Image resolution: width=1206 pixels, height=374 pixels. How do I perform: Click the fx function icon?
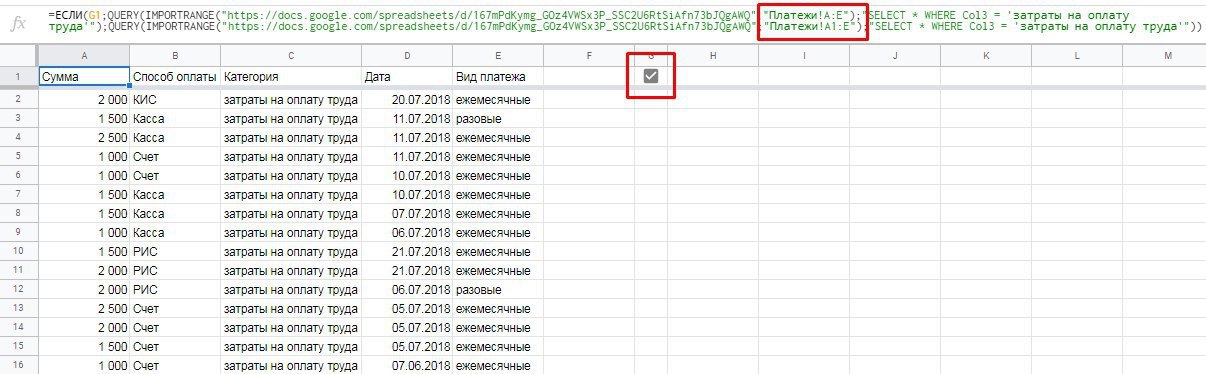[19, 21]
